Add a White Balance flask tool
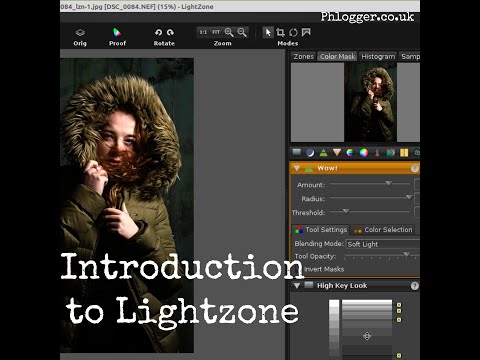This screenshot has height=360, width=480. point(377,153)
